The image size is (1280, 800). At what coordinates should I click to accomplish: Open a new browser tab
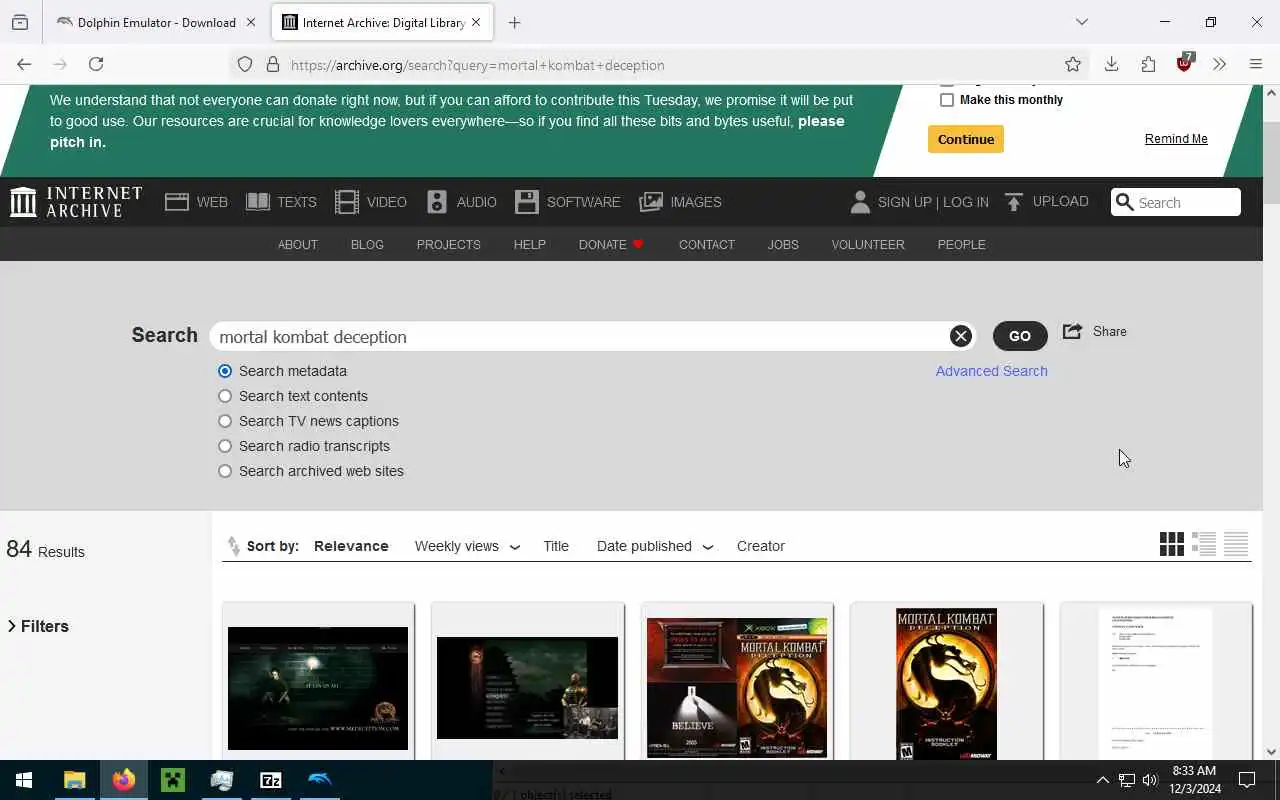(514, 22)
